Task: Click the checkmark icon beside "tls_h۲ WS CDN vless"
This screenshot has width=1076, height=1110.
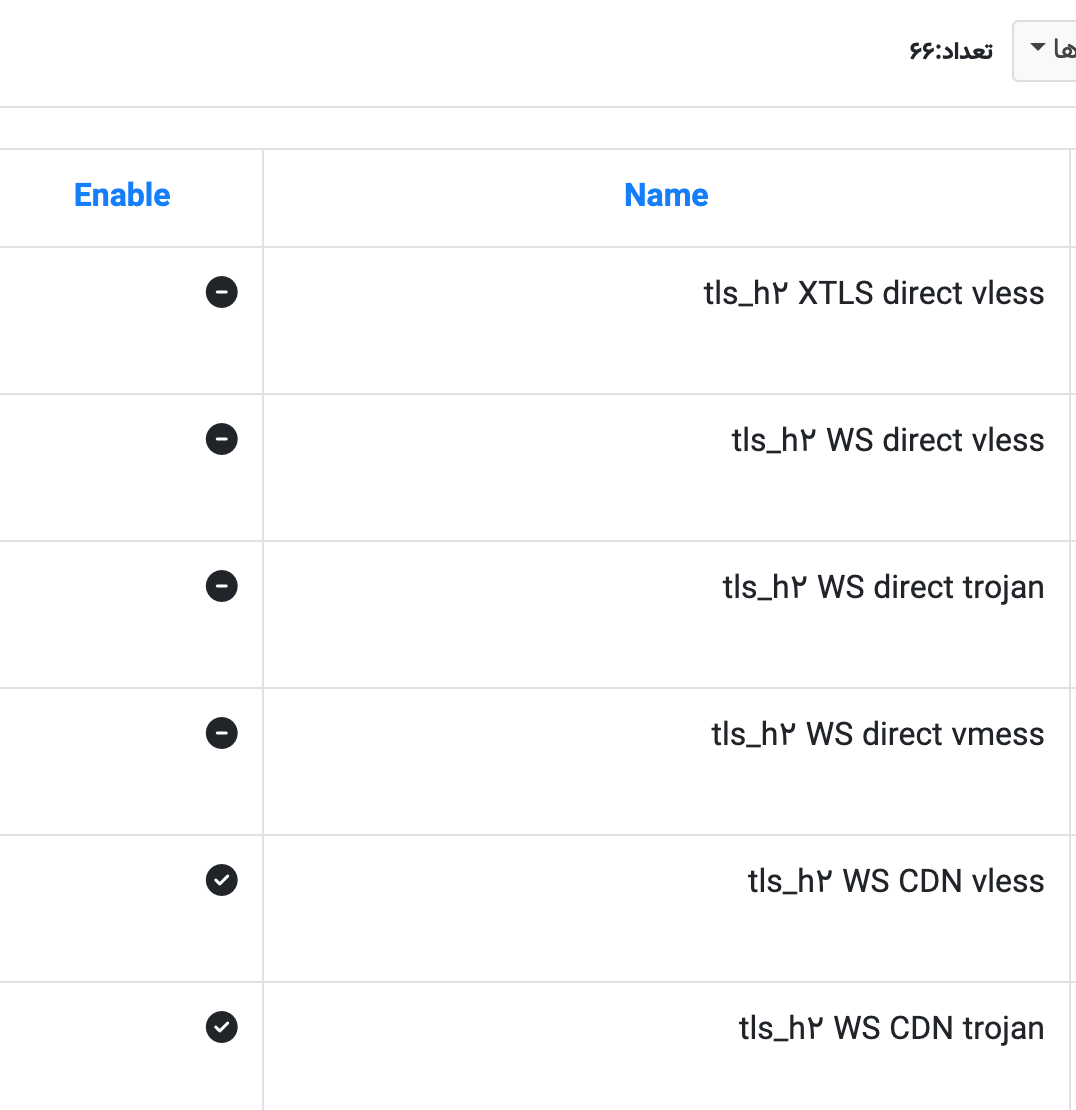Action: coord(222,880)
